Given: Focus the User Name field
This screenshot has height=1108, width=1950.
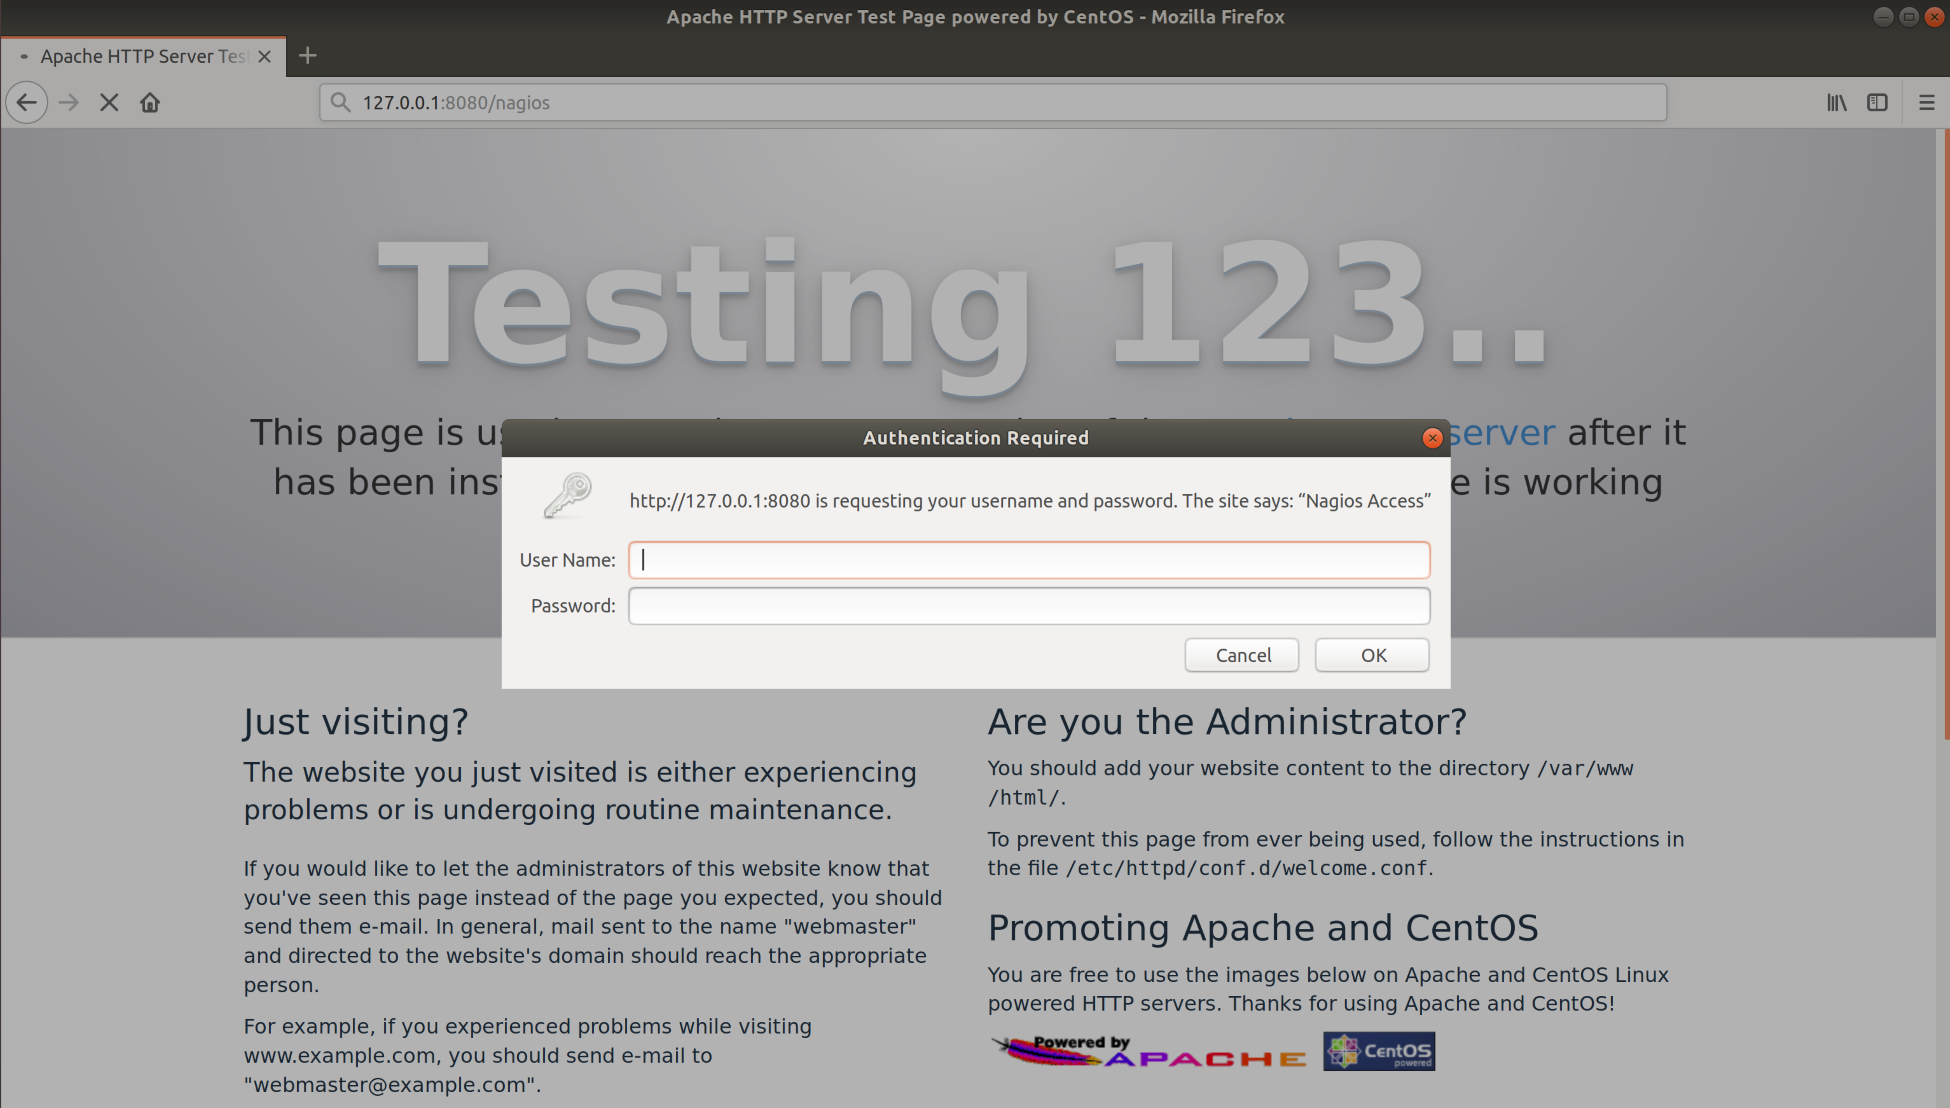Looking at the screenshot, I should click(x=1028, y=560).
